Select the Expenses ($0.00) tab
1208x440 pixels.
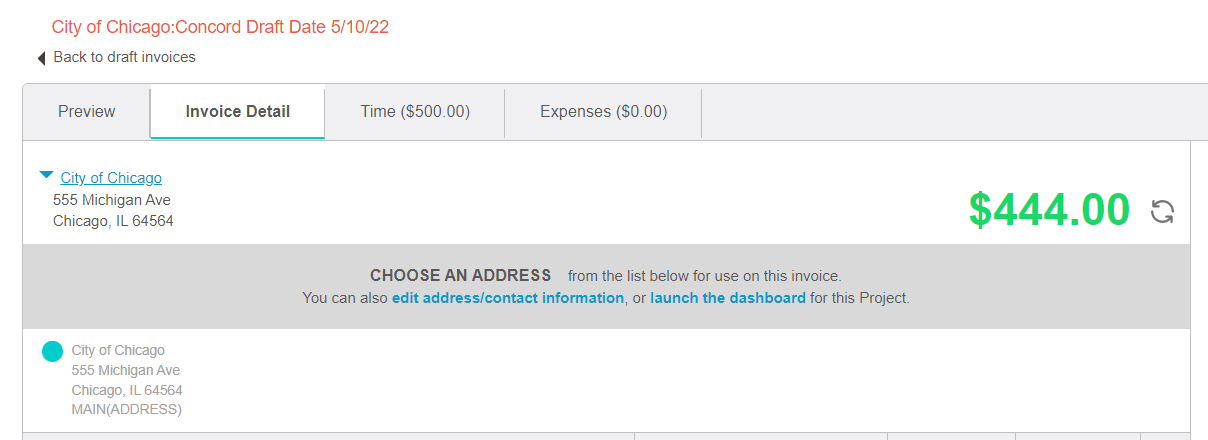[x=603, y=112]
